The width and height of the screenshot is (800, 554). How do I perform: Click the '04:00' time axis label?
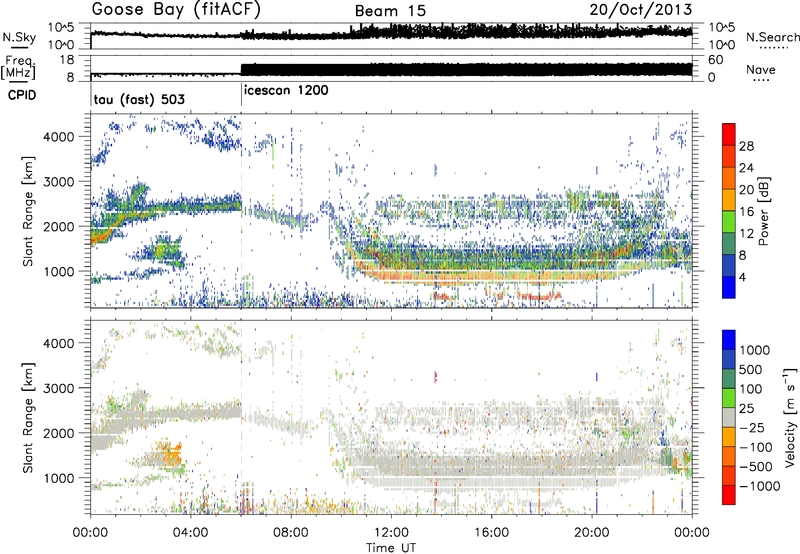tap(191, 533)
